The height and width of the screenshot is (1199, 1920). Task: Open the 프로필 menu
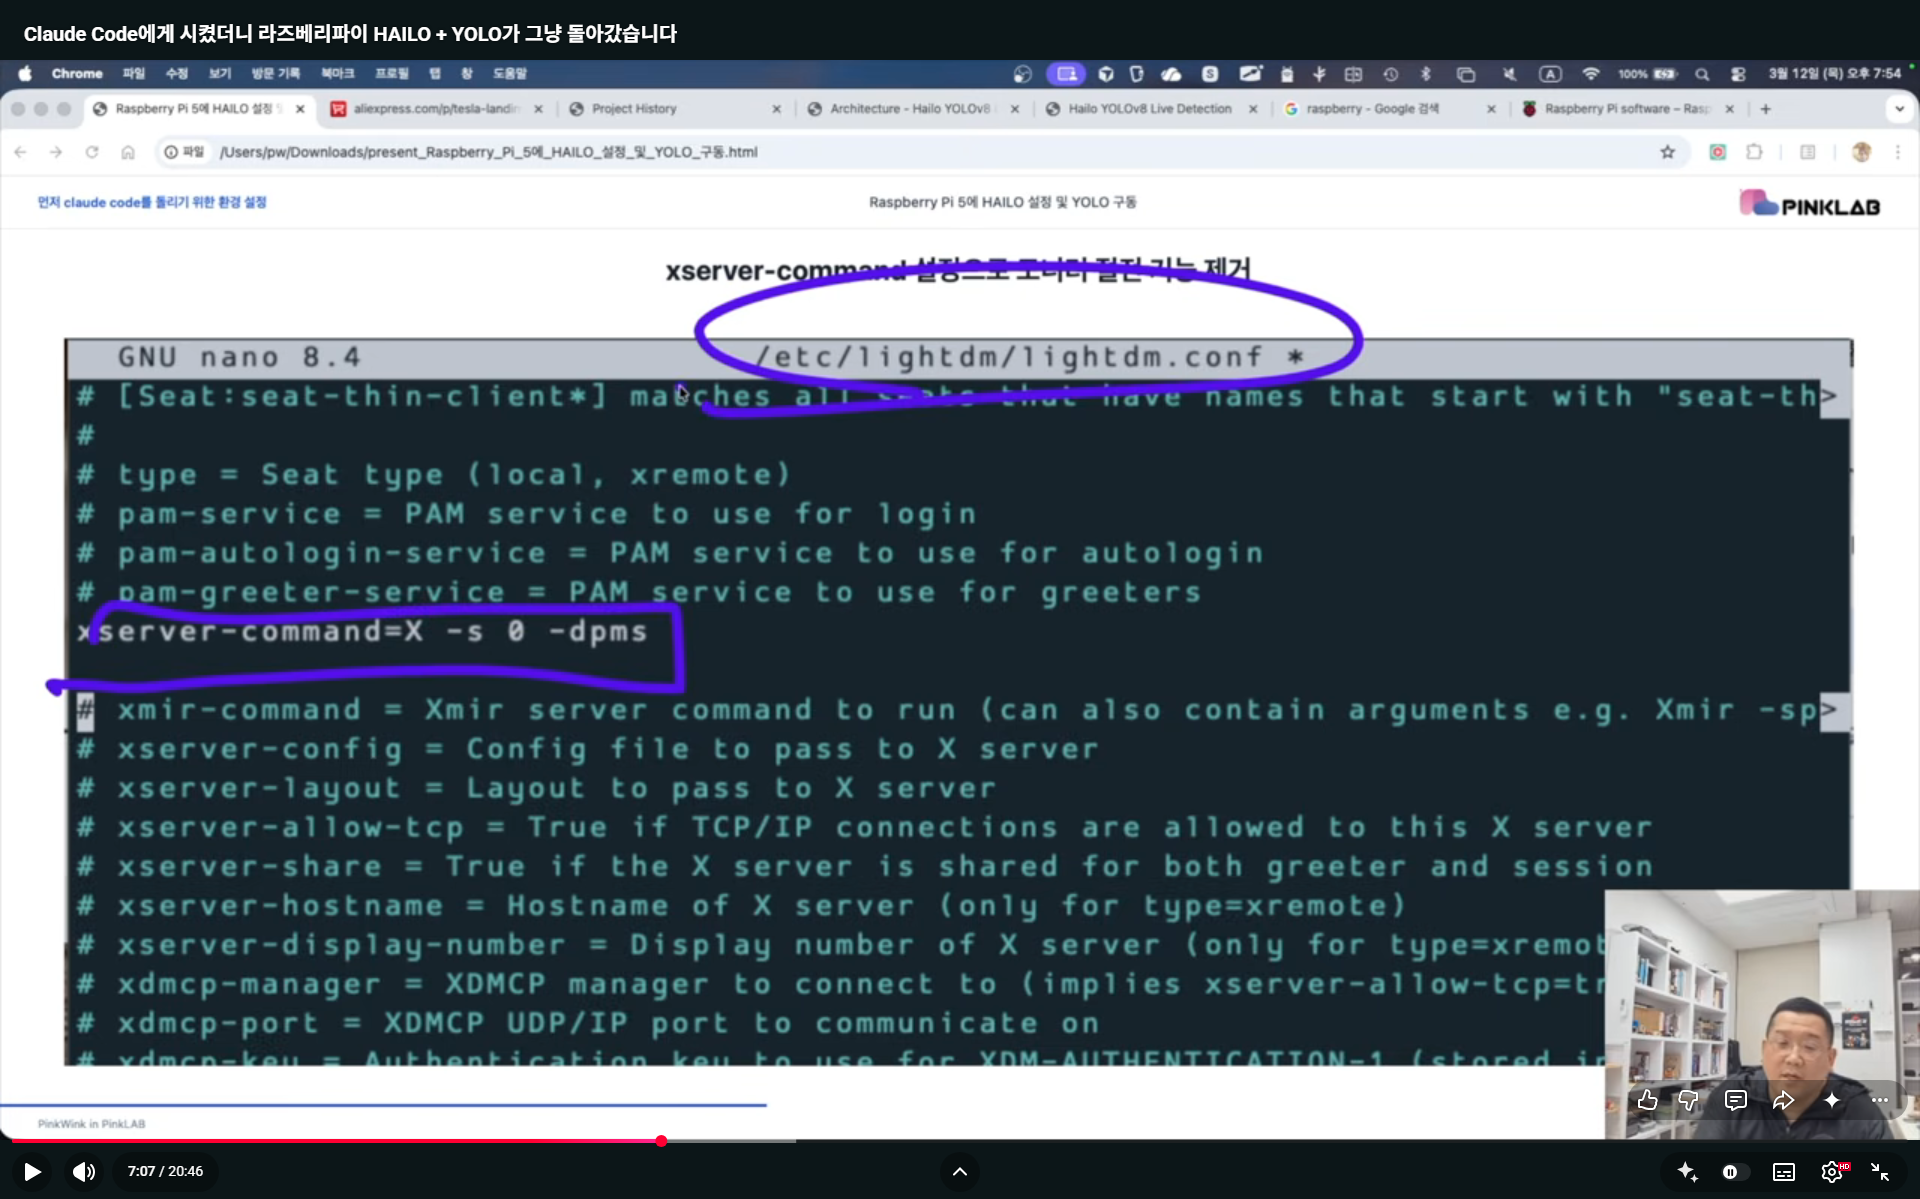pos(392,73)
